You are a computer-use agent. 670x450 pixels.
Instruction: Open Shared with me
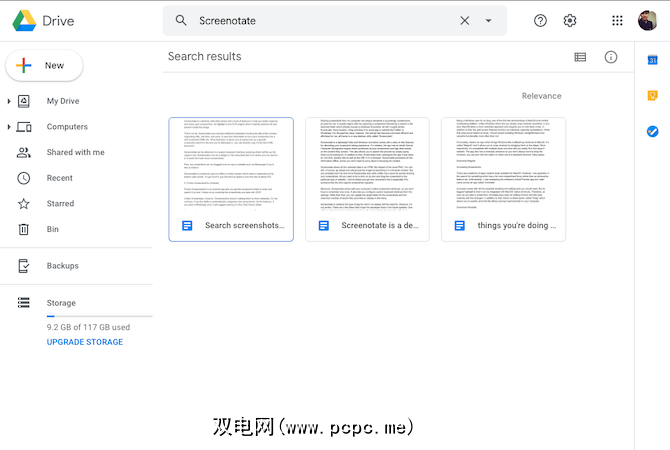coord(75,153)
